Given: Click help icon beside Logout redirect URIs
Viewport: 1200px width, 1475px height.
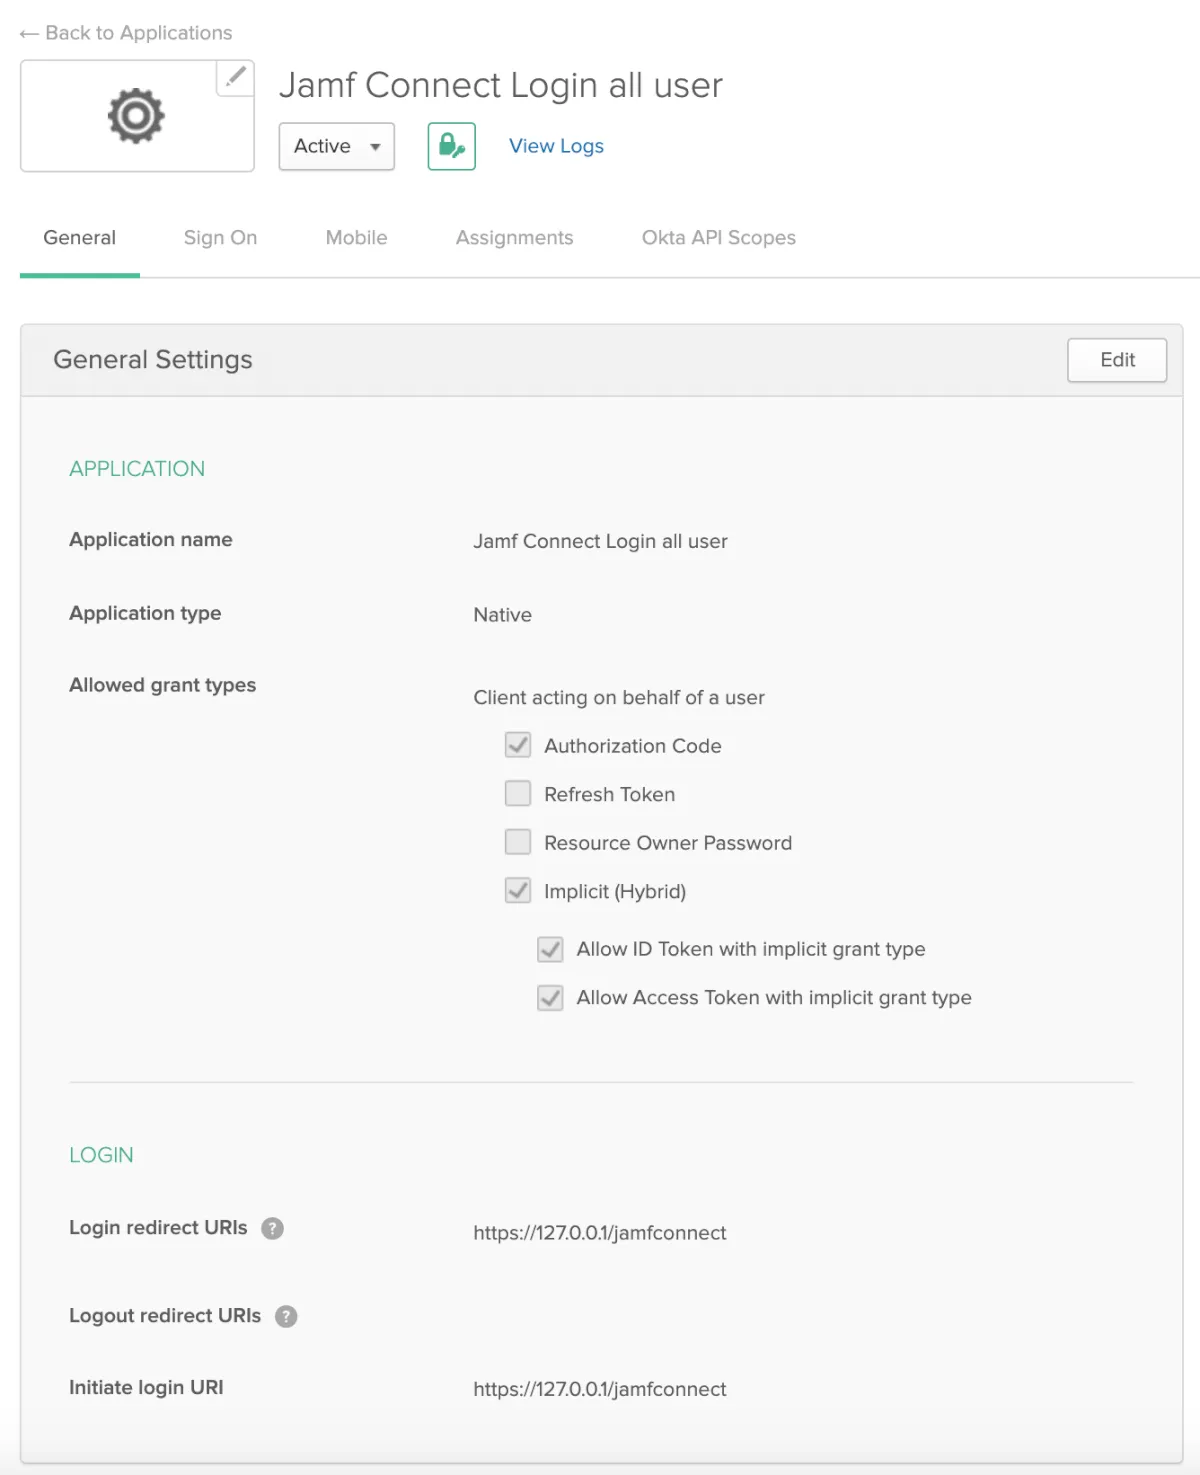Looking at the screenshot, I should coord(286,1316).
